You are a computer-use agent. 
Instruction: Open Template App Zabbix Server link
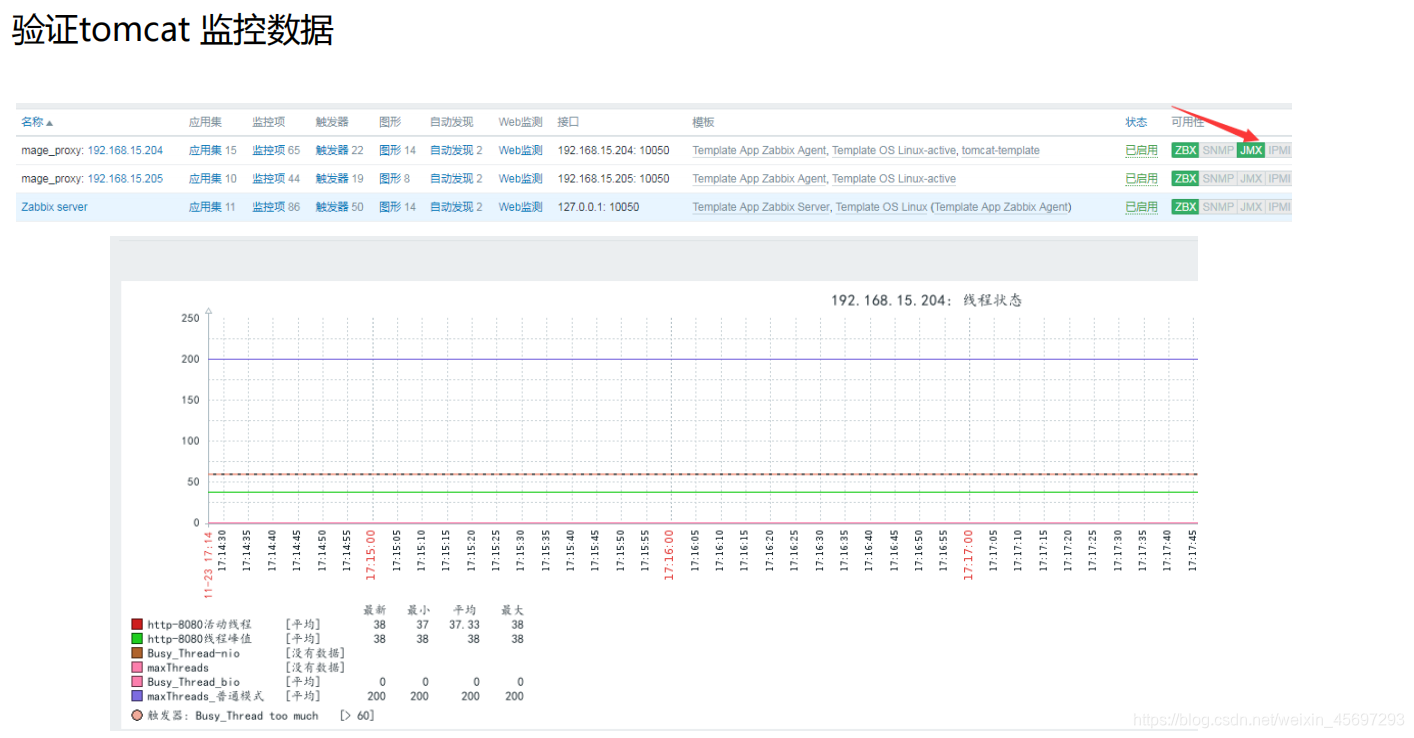click(x=761, y=207)
